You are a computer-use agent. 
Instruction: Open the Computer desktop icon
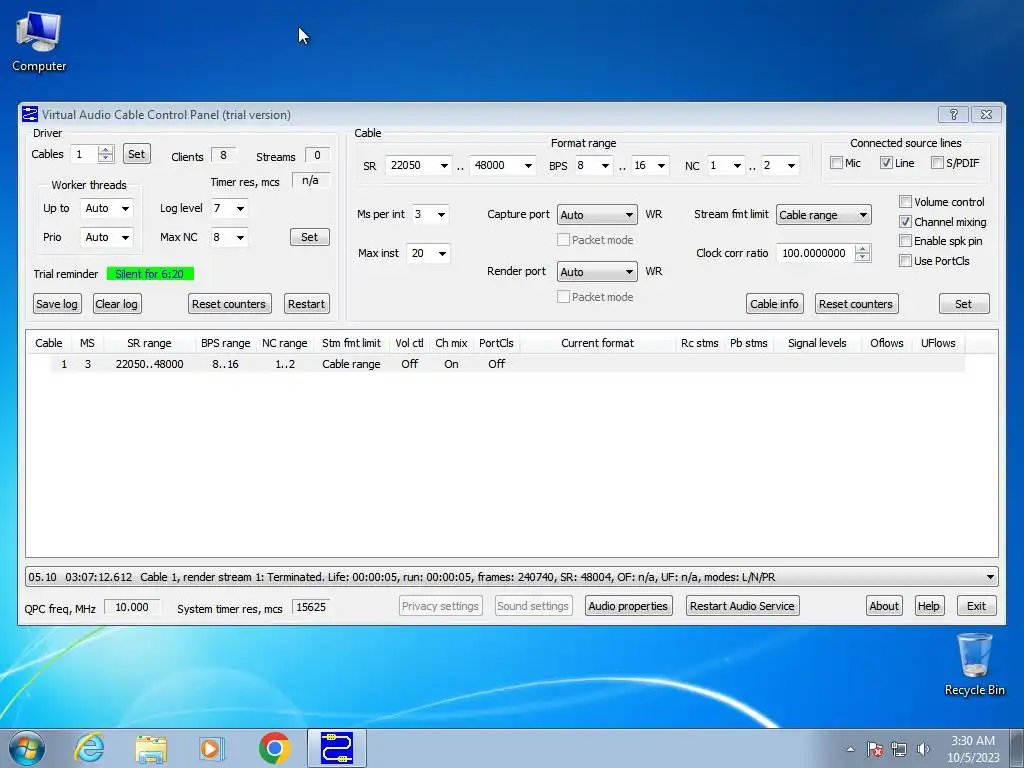pos(39,42)
